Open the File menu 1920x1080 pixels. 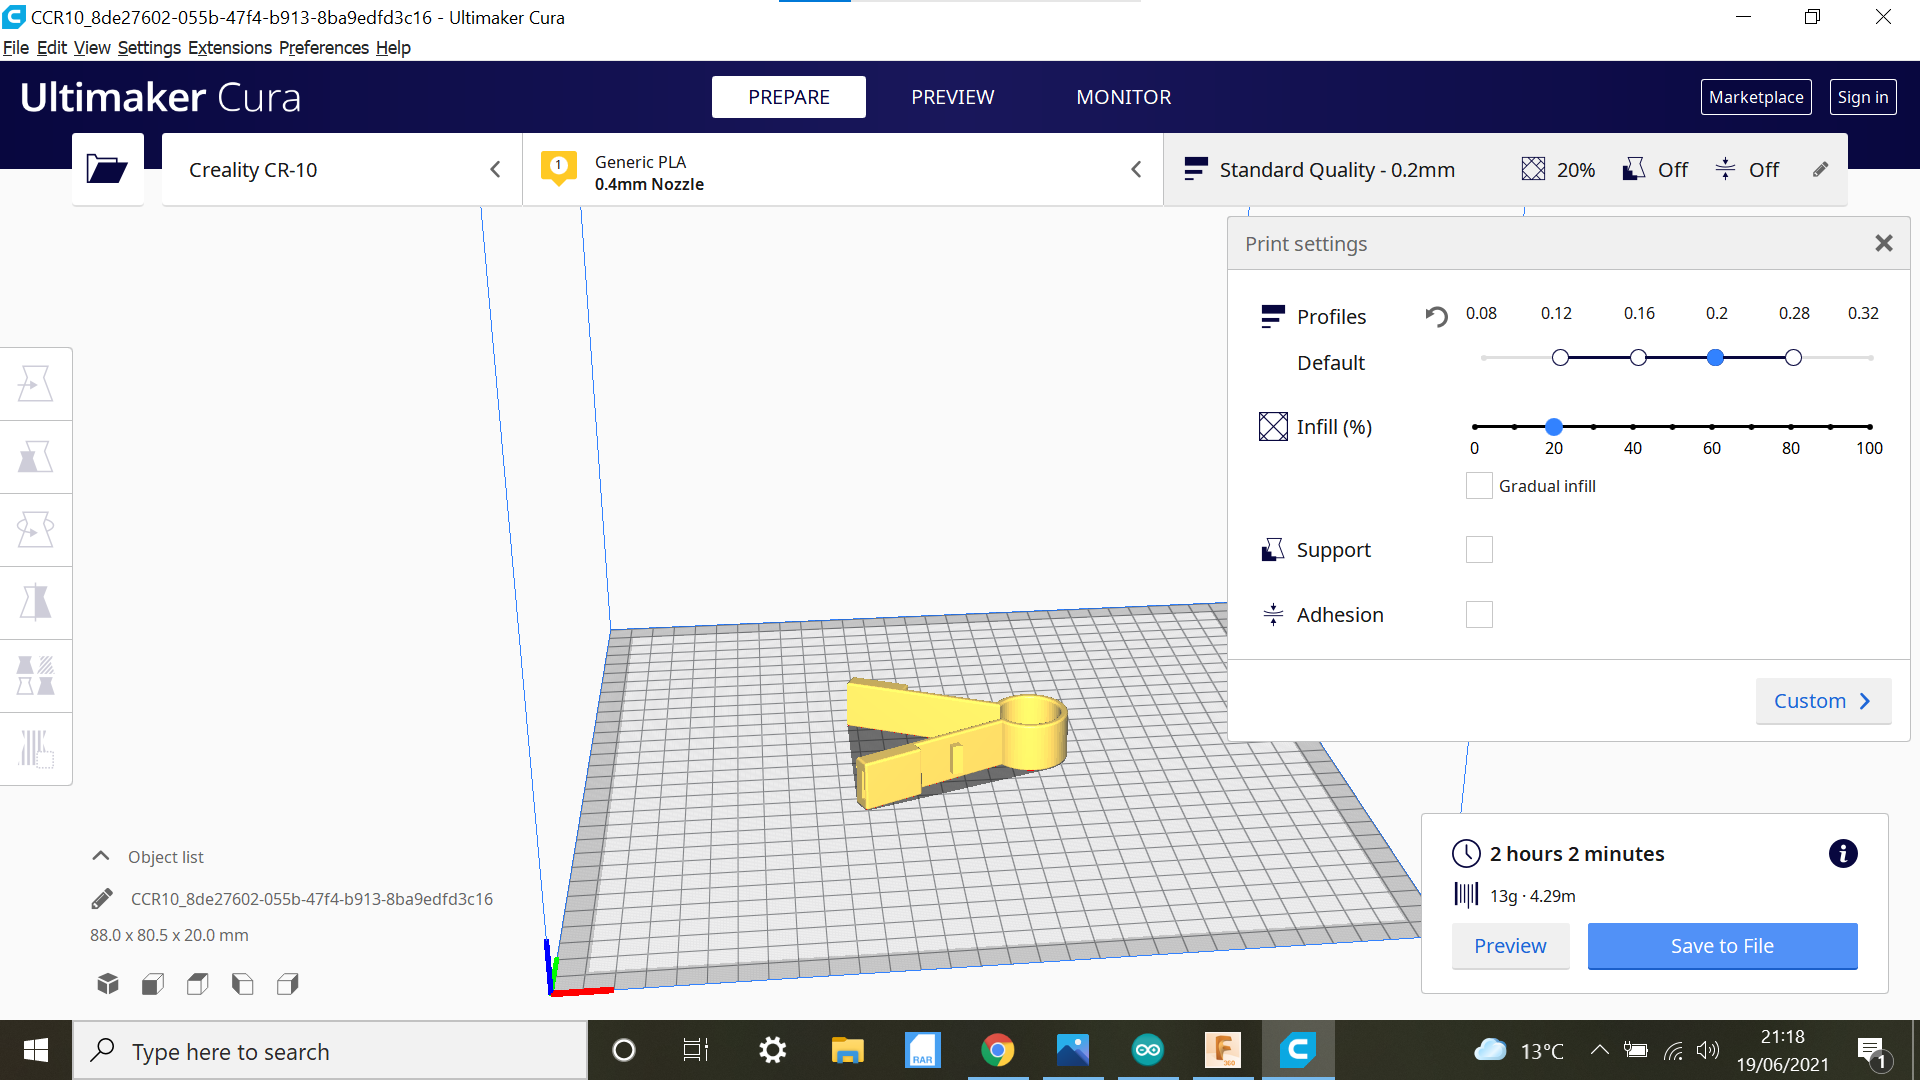[x=16, y=48]
